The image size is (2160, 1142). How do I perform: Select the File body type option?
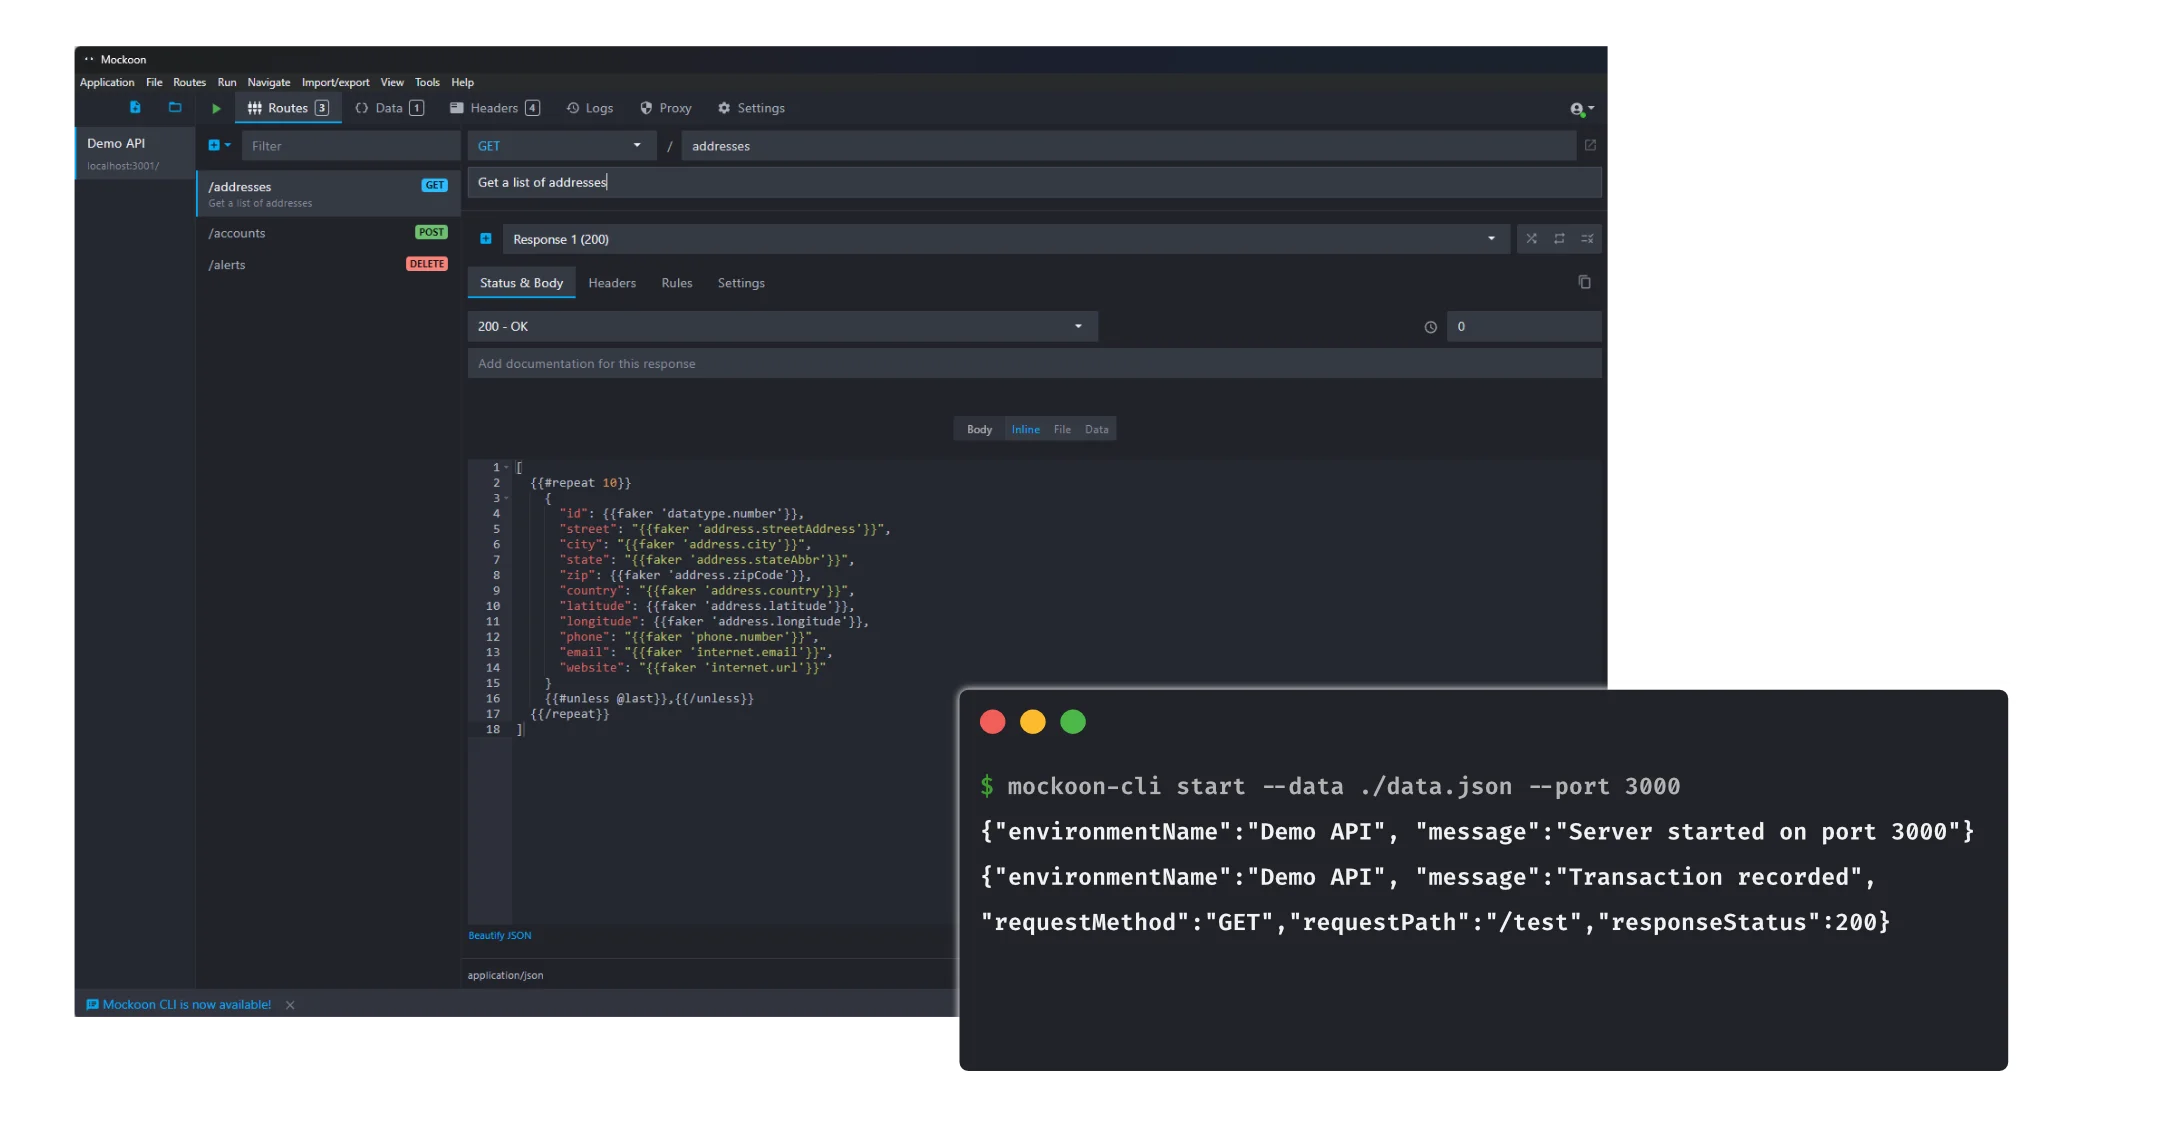pos(1062,430)
